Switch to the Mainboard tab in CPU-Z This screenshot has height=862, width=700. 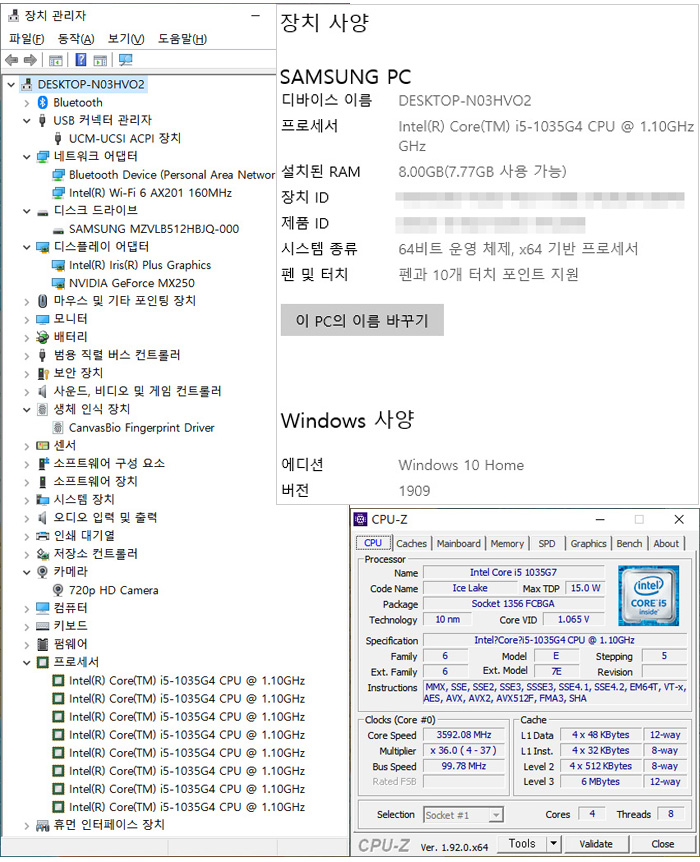click(x=459, y=543)
